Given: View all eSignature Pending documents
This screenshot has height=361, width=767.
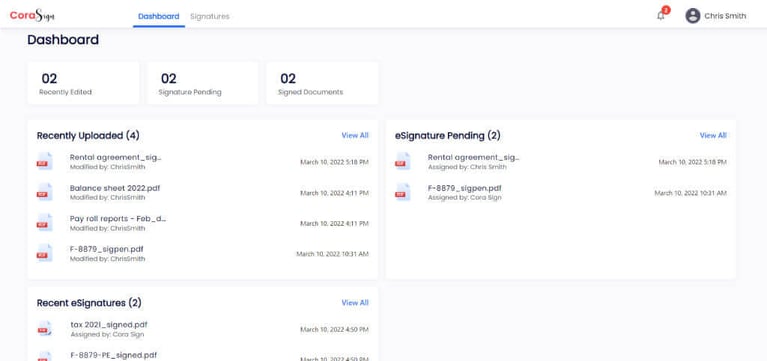Looking at the screenshot, I should (713, 135).
